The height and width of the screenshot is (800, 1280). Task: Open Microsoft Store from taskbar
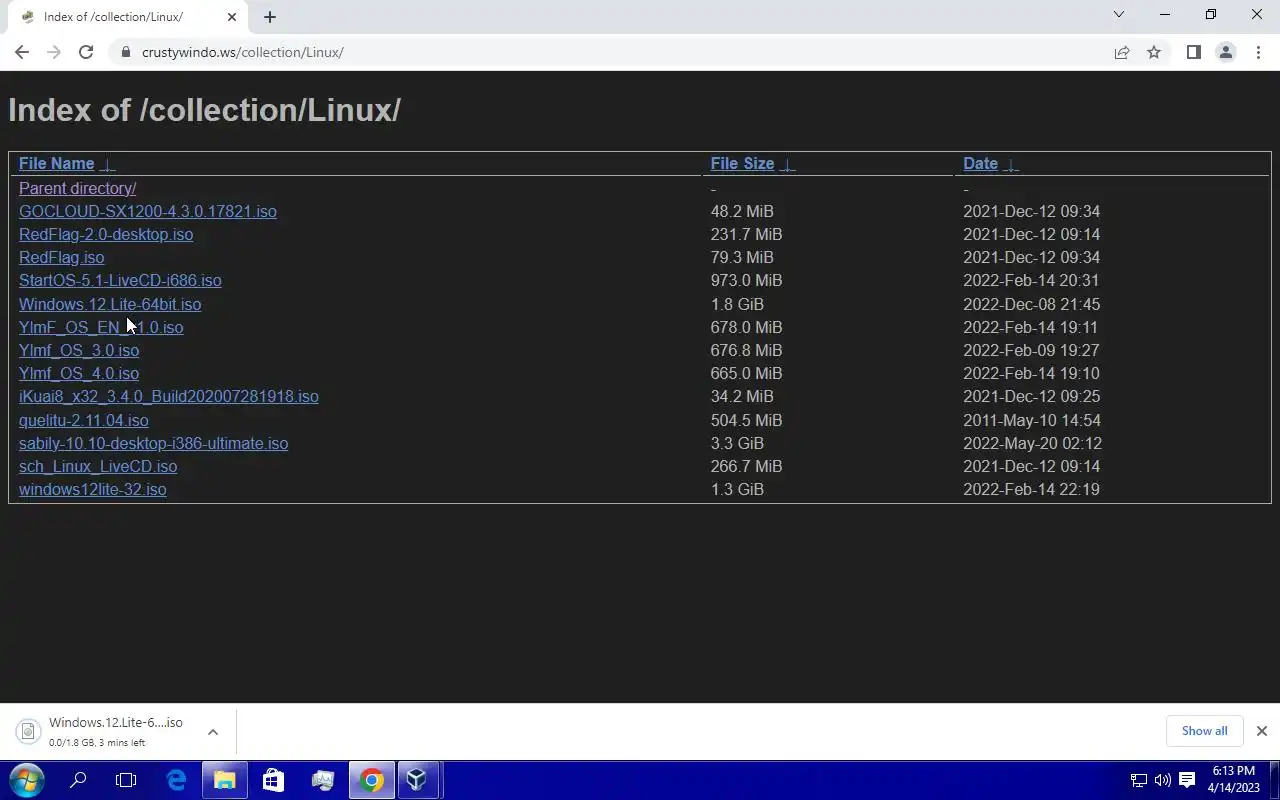click(273, 780)
